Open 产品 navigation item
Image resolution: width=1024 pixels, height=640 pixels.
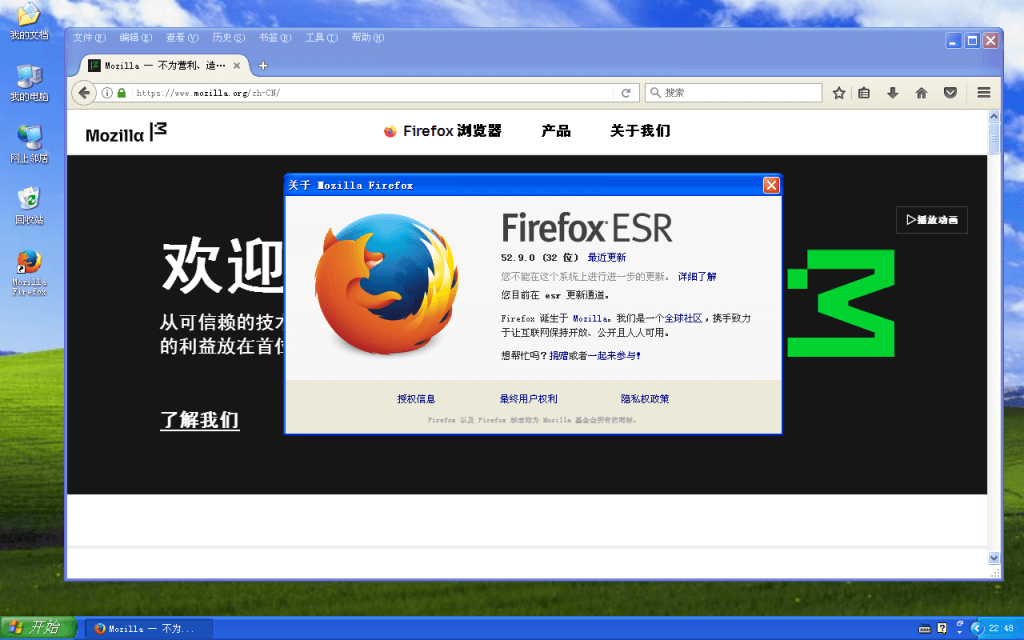pos(556,131)
